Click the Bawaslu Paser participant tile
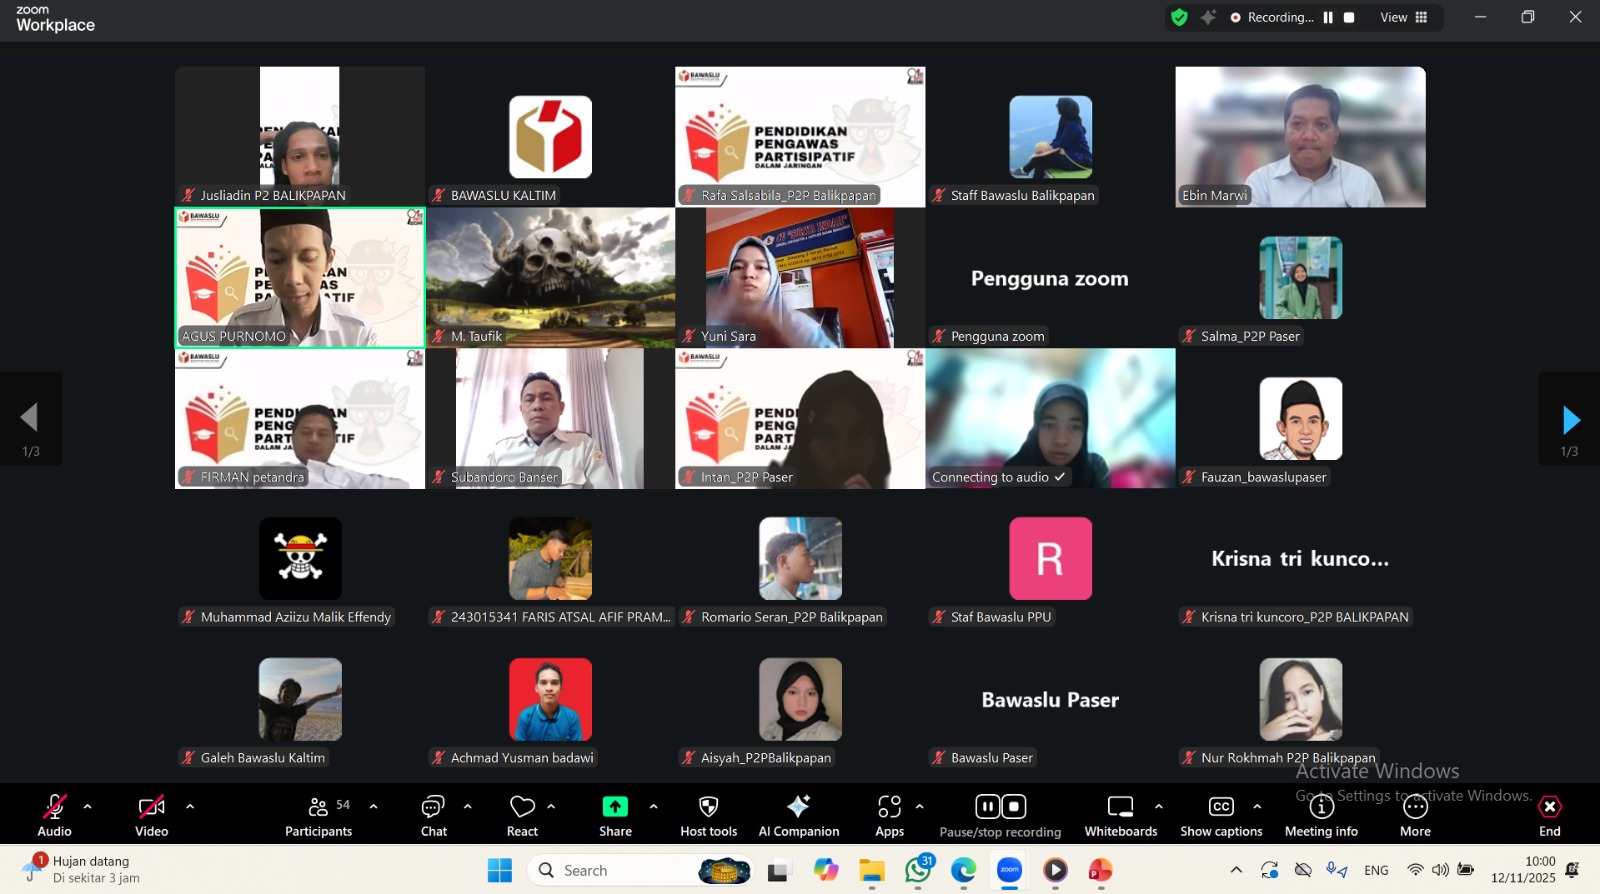Image resolution: width=1600 pixels, height=894 pixels. pyautogui.click(x=1050, y=699)
